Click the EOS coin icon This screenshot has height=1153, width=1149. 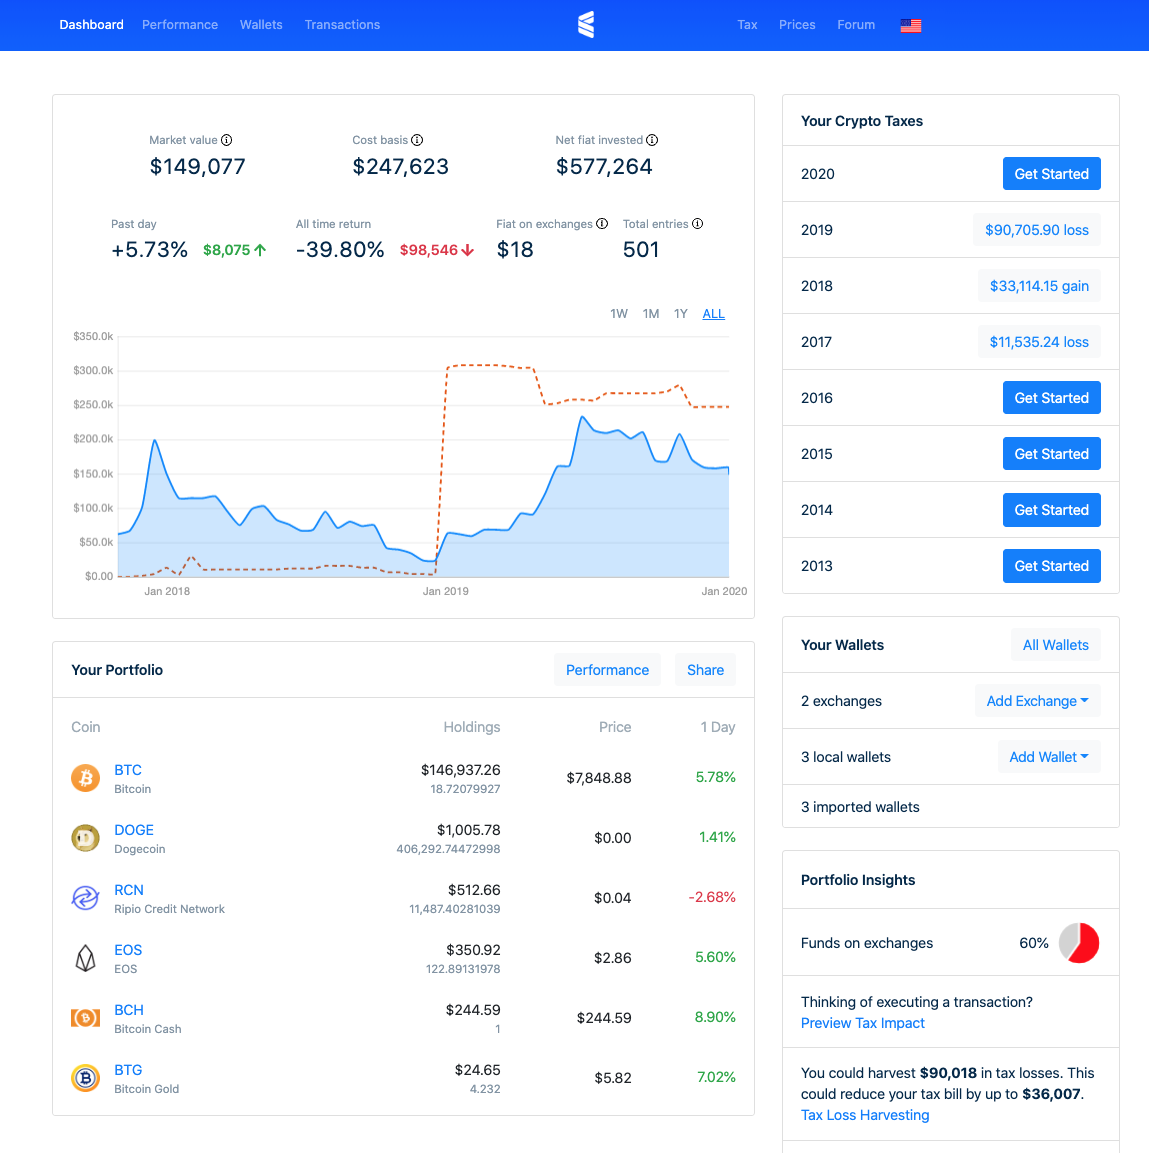[x=85, y=958]
